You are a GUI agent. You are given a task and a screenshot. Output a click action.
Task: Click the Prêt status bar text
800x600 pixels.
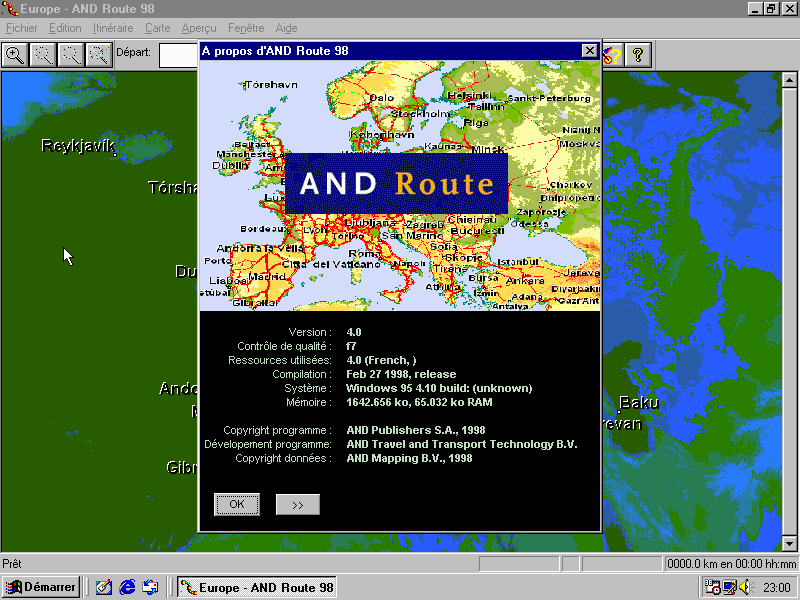tap(12, 564)
